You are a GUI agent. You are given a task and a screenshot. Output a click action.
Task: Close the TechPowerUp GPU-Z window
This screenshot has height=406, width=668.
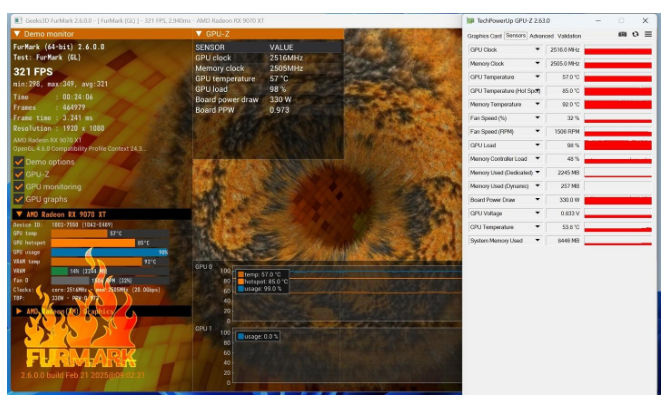tap(645, 19)
